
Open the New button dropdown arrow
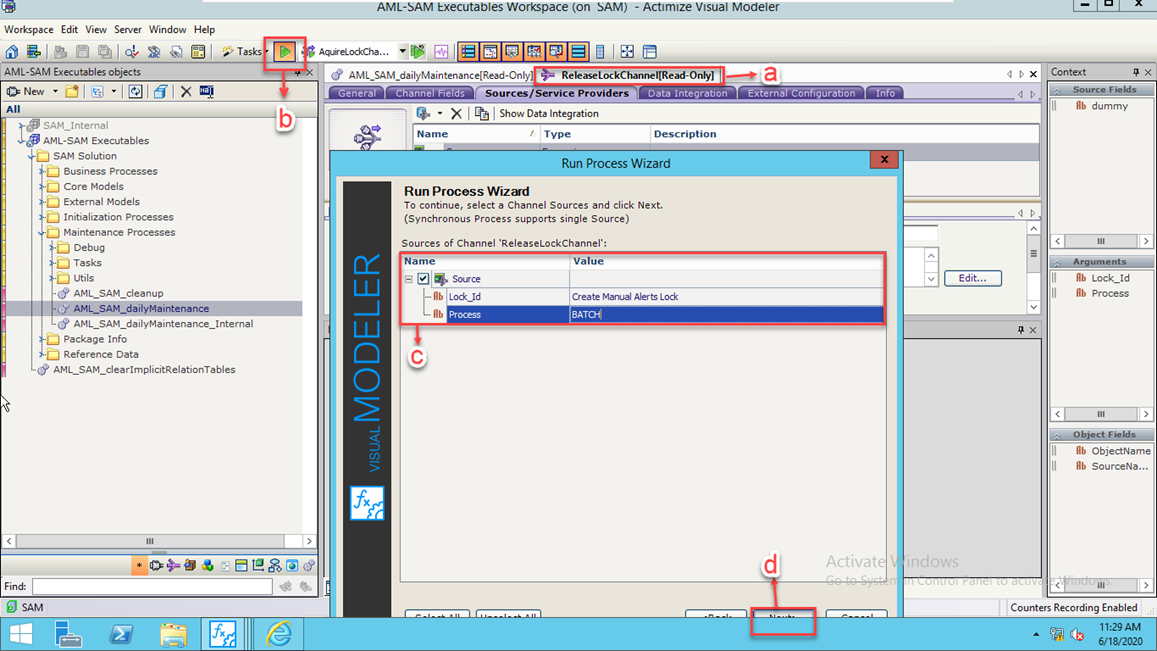pos(55,92)
